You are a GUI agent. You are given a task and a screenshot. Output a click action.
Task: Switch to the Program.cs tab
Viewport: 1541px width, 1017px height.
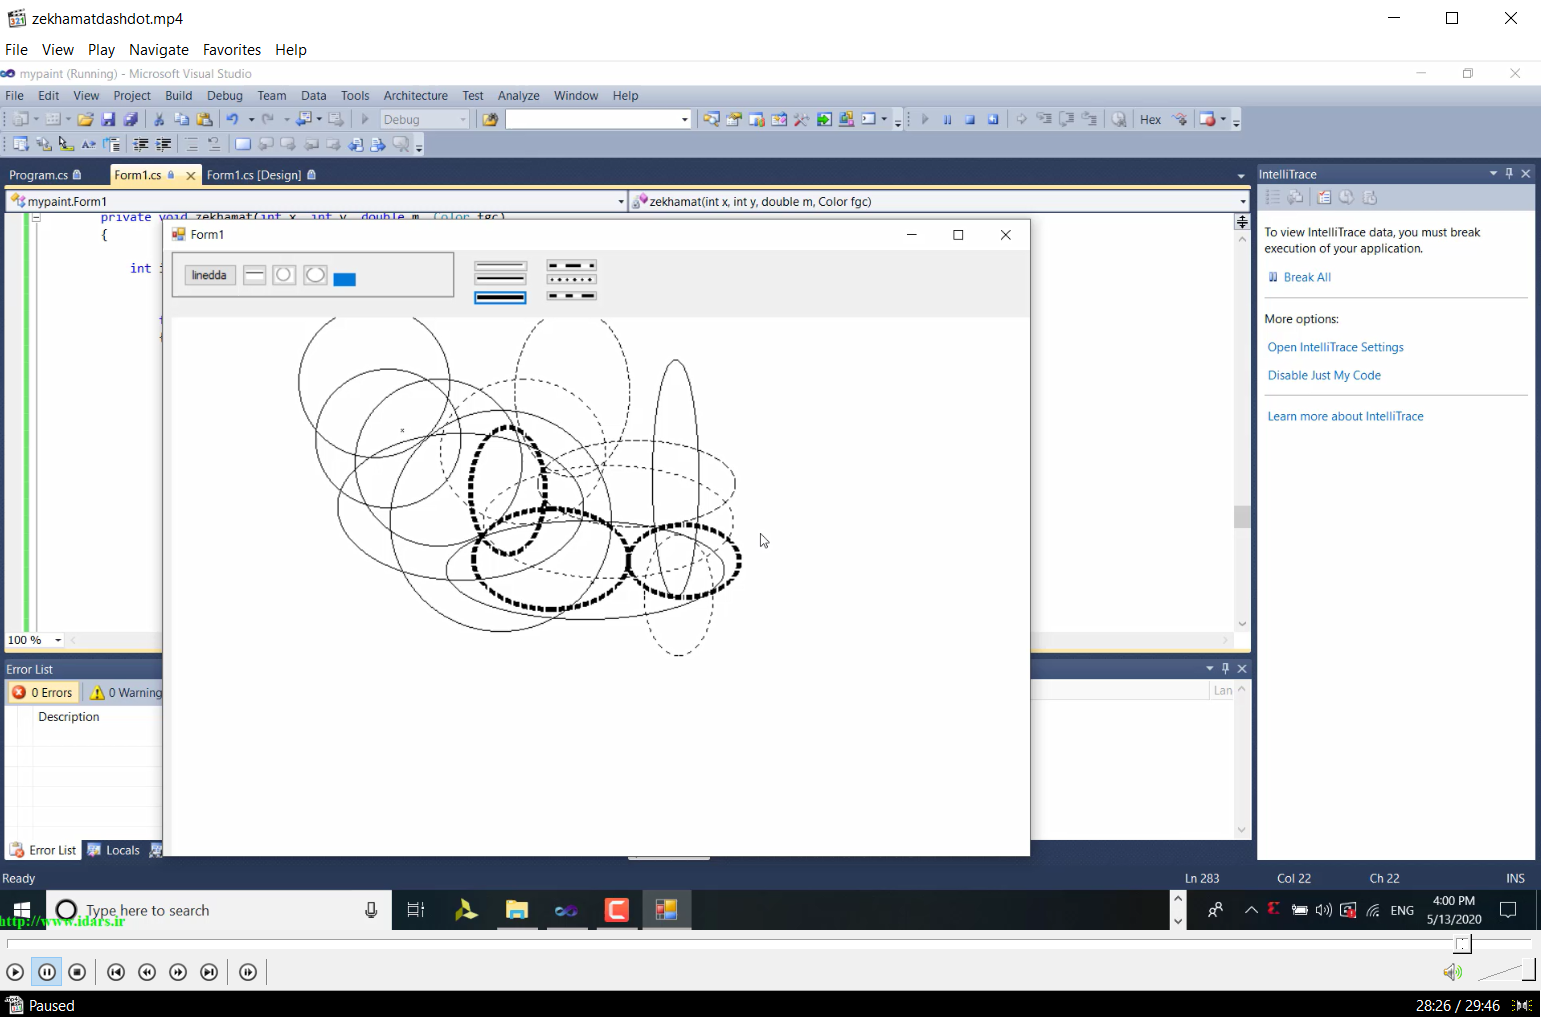coord(44,175)
